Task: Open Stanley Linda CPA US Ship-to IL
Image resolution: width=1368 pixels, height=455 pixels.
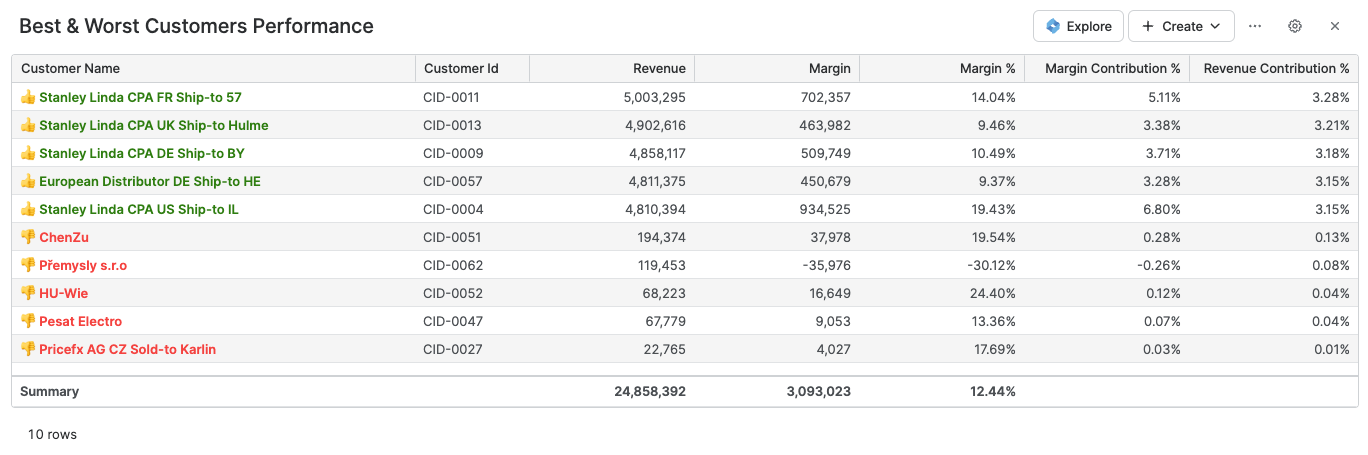Action: click(x=139, y=209)
